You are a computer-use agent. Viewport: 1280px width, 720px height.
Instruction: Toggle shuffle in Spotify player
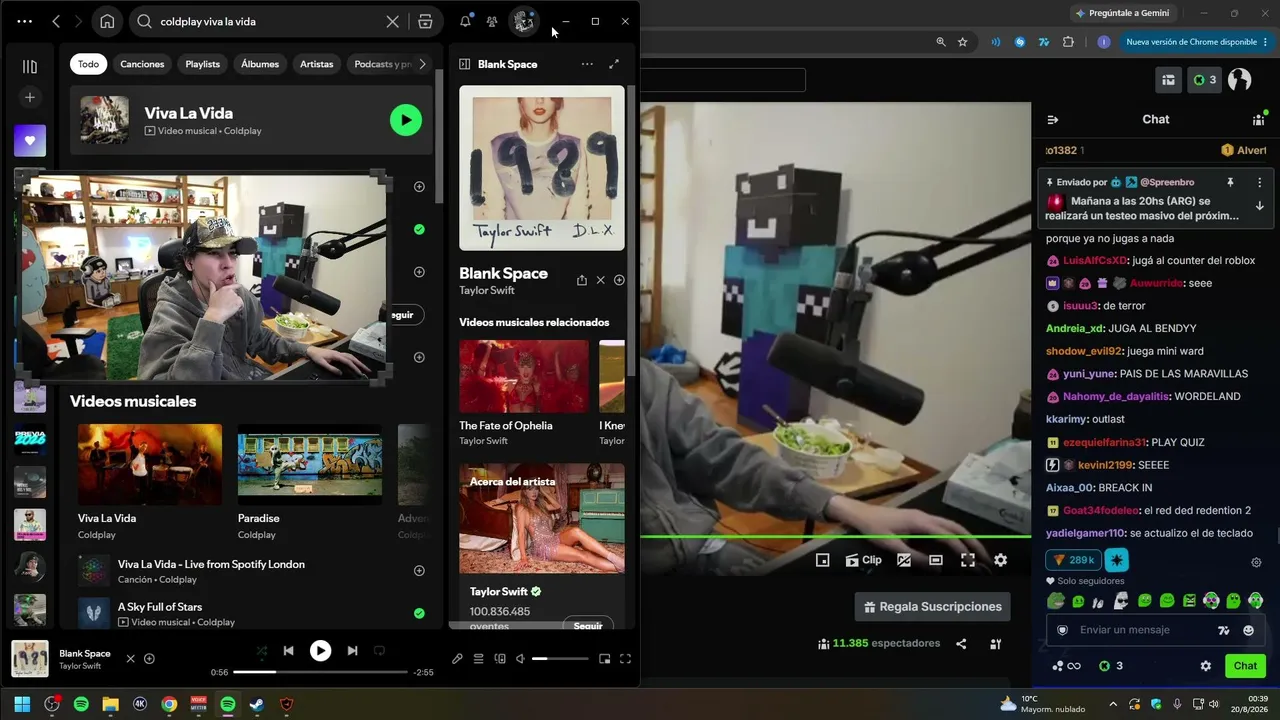261,651
